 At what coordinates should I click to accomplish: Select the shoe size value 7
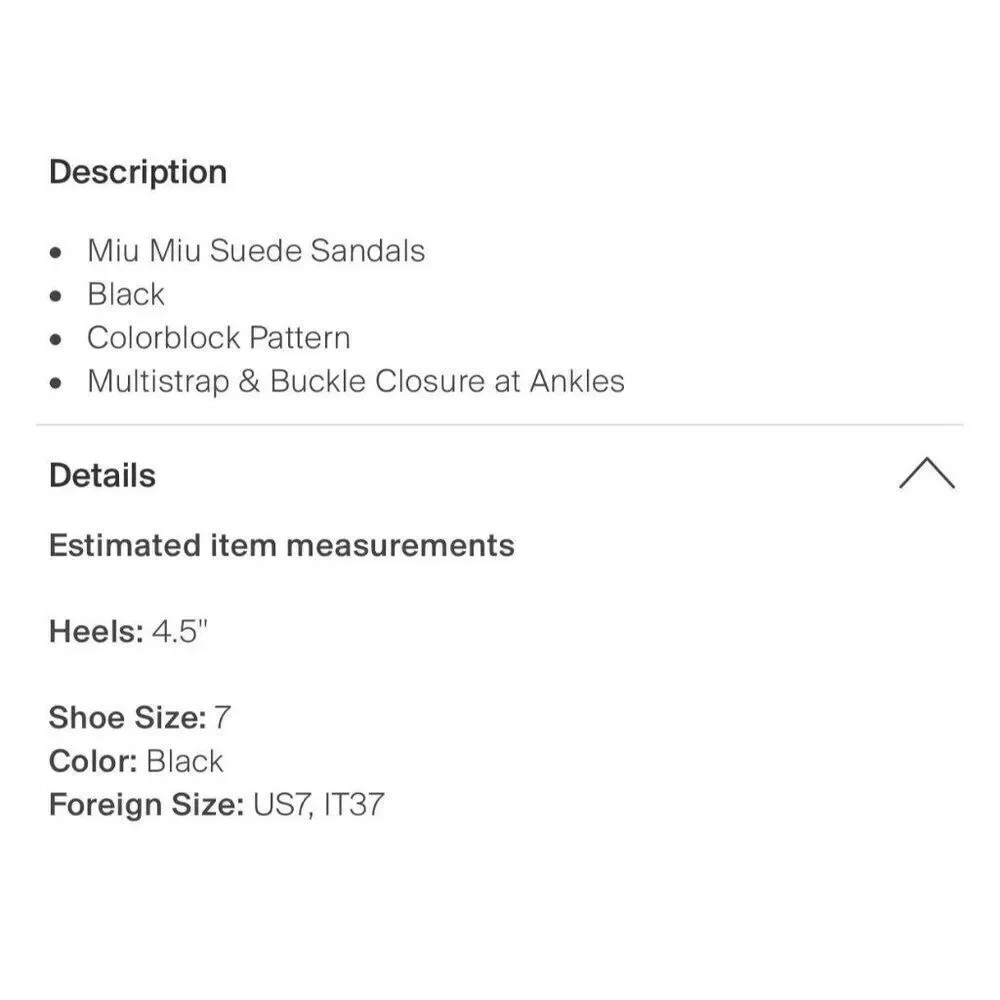coord(222,718)
